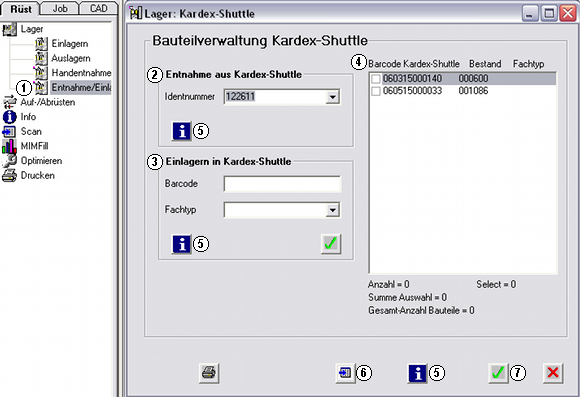Click the printer icon at dialog bottom
This screenshot has width=580, height=397.
[x=209, y=373]
